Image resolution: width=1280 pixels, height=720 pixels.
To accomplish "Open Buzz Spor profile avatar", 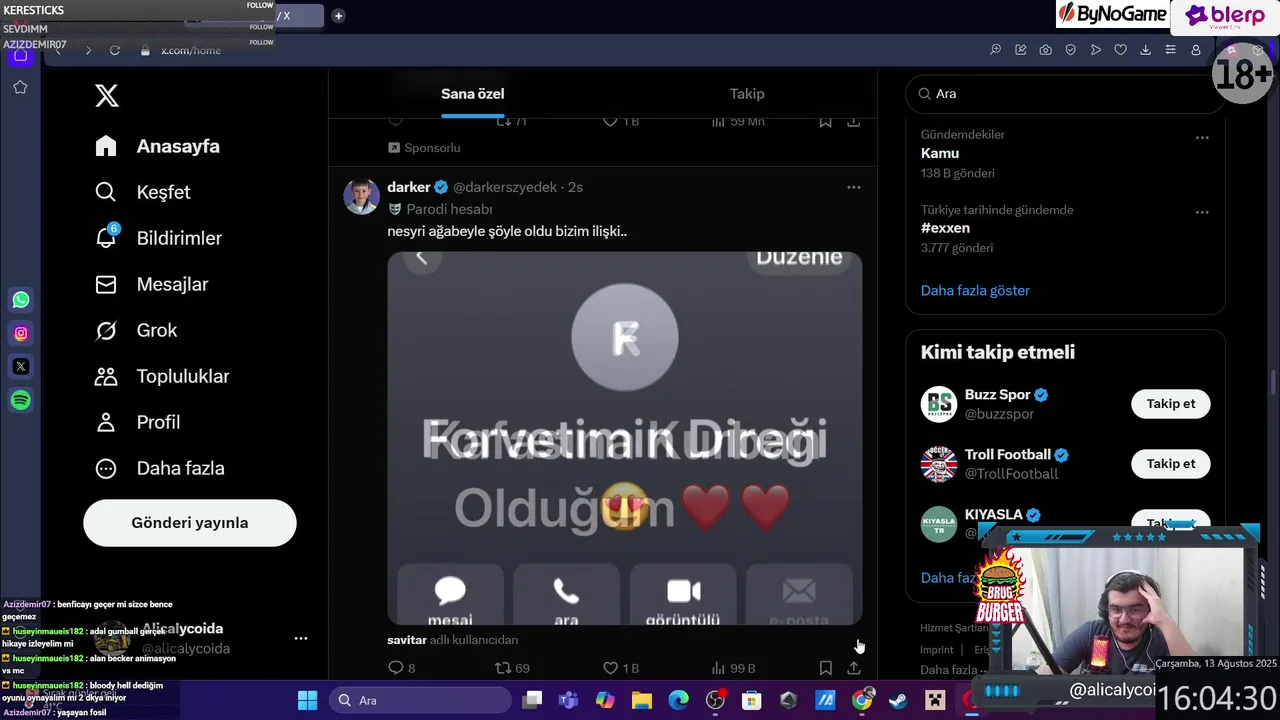I will 939,404.
